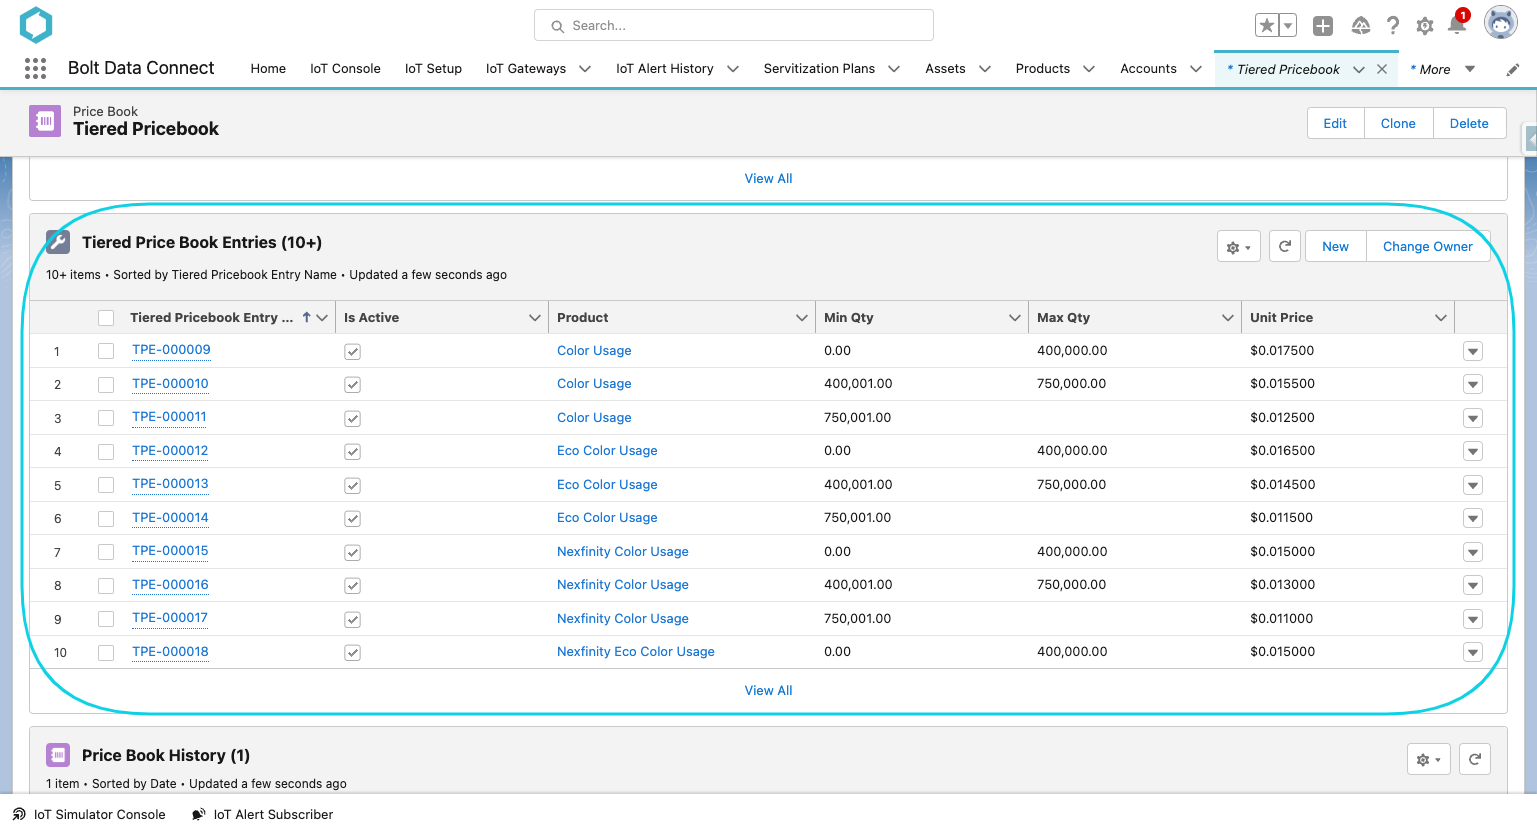Click into the global Search field
Image resolution: width=1537 pixels, height=834 pixels.
pos(734,26)
